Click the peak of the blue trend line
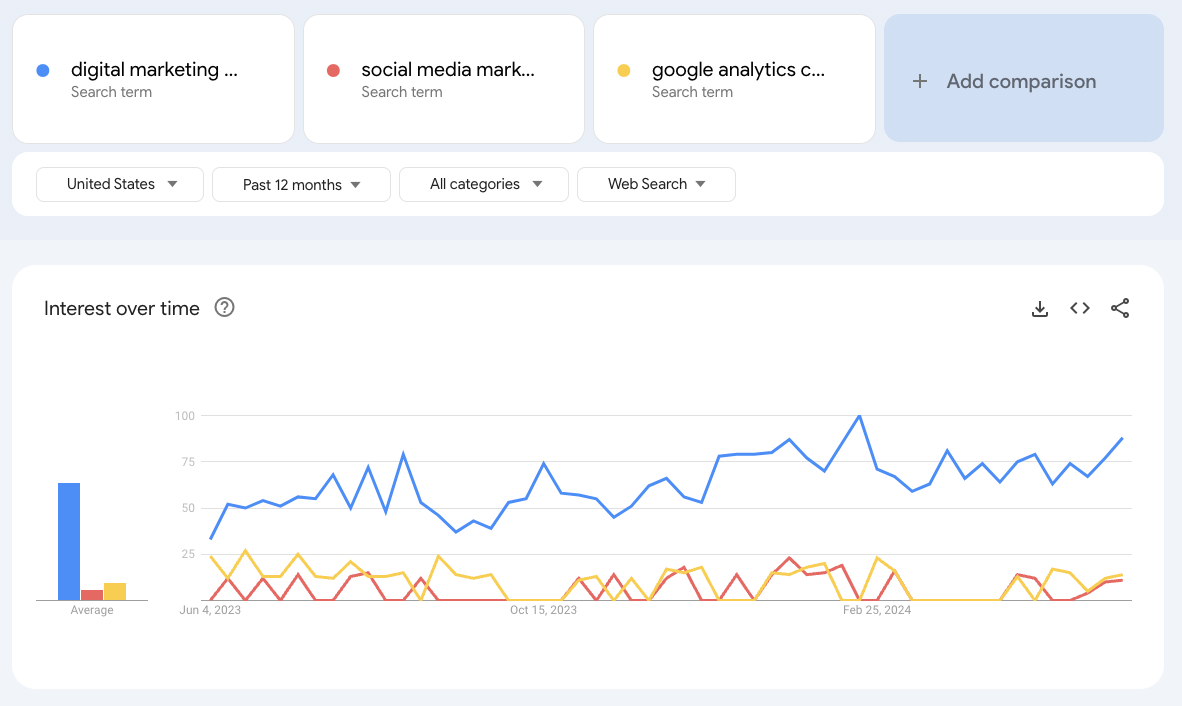The height and width of the screenshot is (706, 1182). pos(858,416)
